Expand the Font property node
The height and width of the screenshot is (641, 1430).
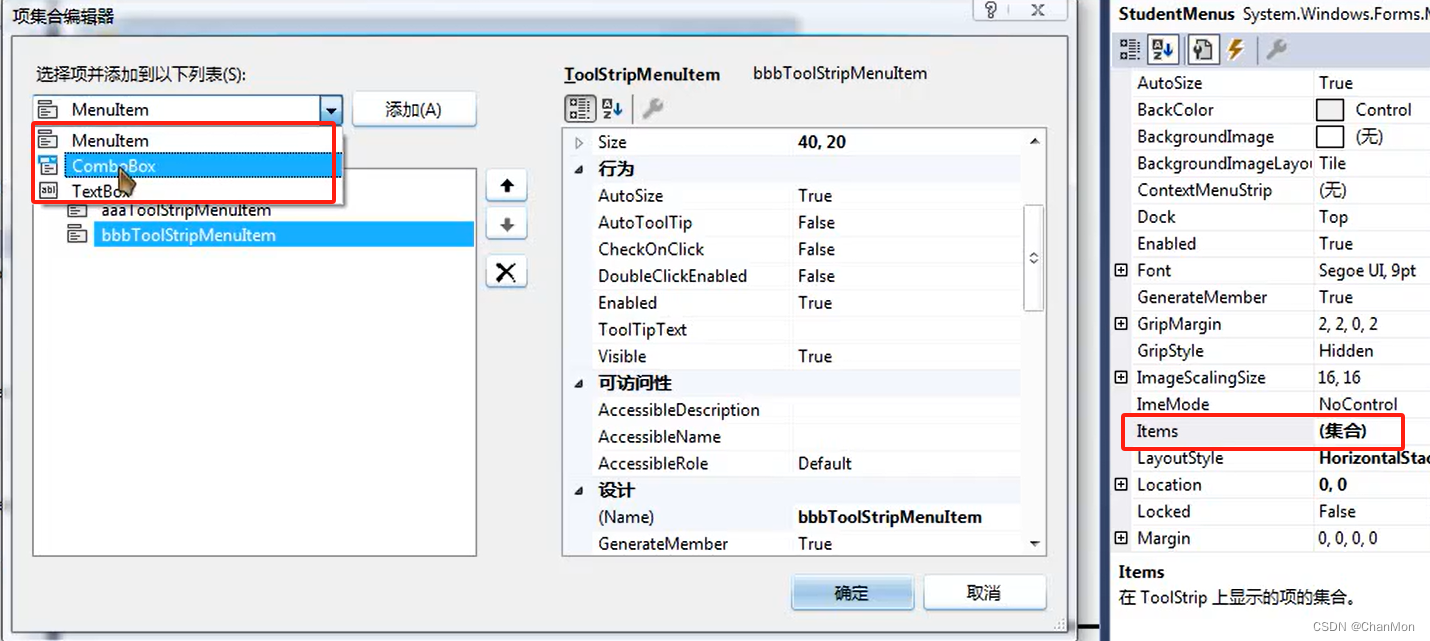pos(1121,270)
